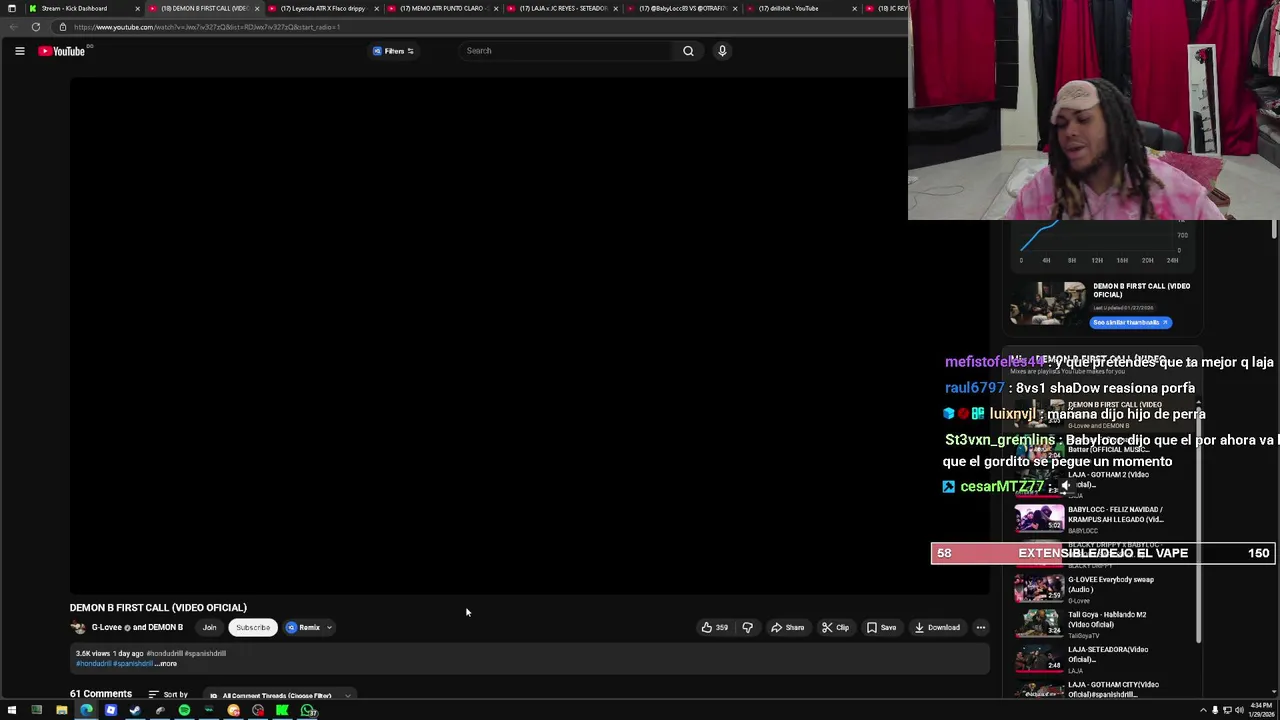Viewport: 1280px width, 720px height.
Task: Like the video with thumbs-up 359
Action: (714, 628)
